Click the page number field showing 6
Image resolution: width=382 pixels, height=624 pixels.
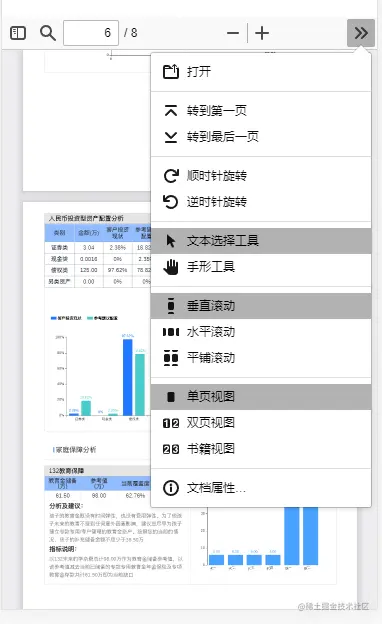point(91,33)
